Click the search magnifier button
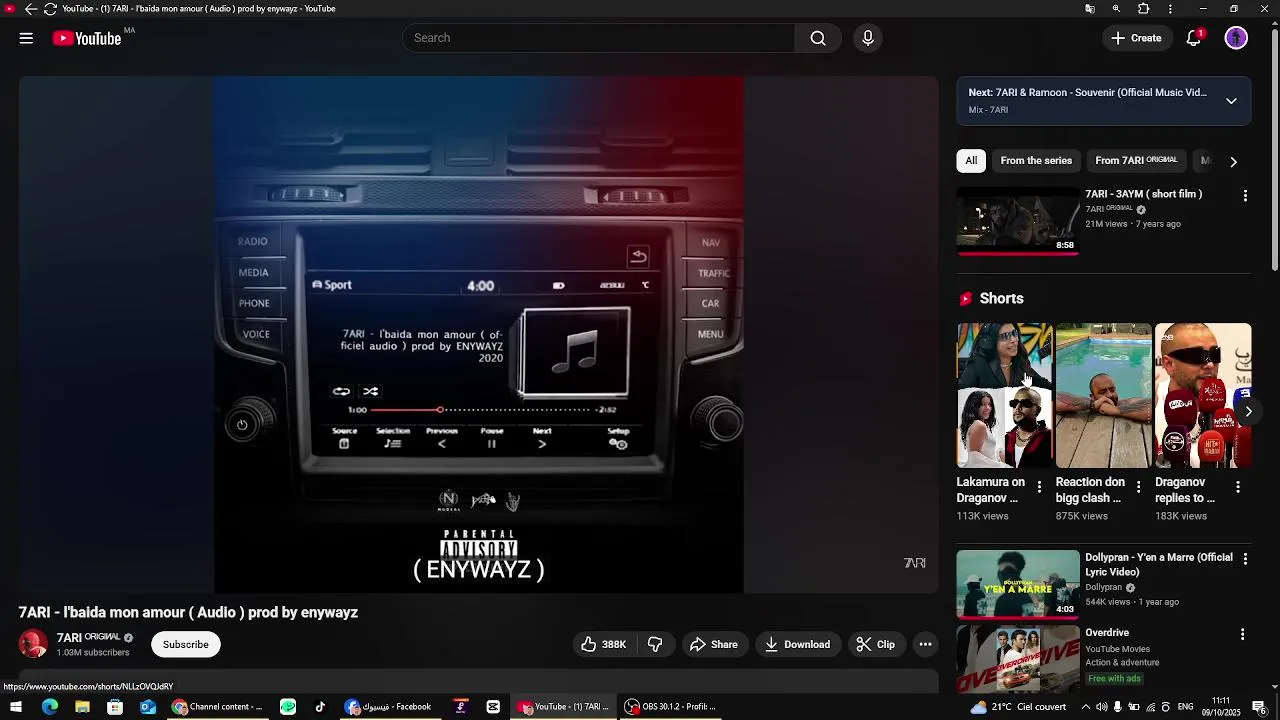Image resolution: width=1280 pixels, height=720 pixels. [x=818, y=38]
